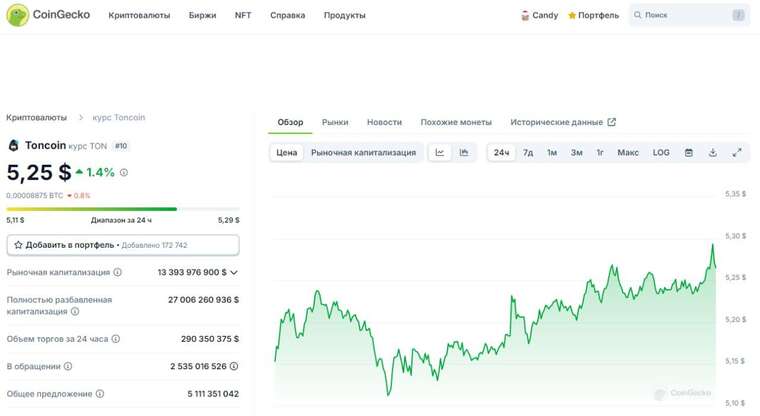Click the search field Поиск

tap(689, 15)
